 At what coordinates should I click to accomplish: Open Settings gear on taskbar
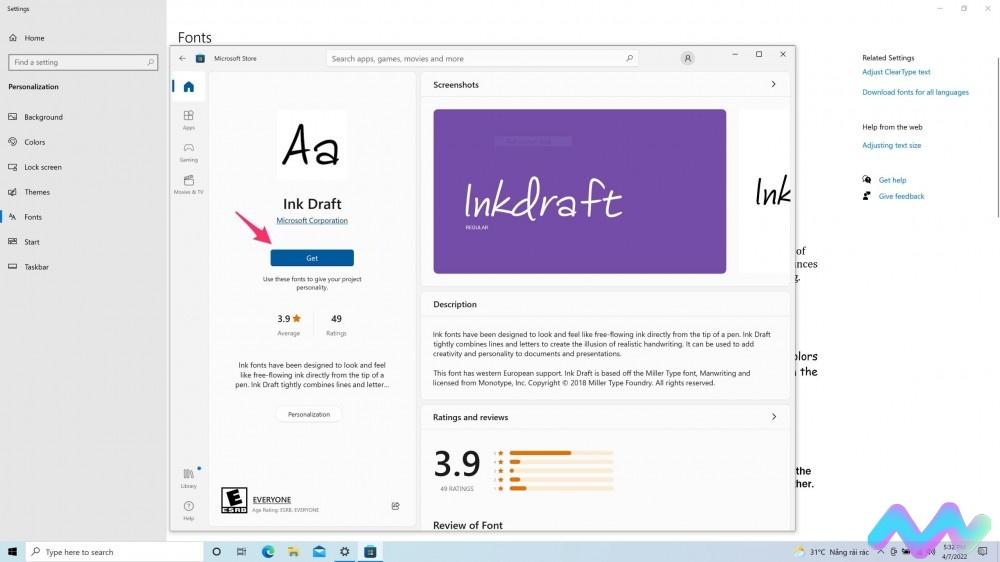[x=344, y=552]
